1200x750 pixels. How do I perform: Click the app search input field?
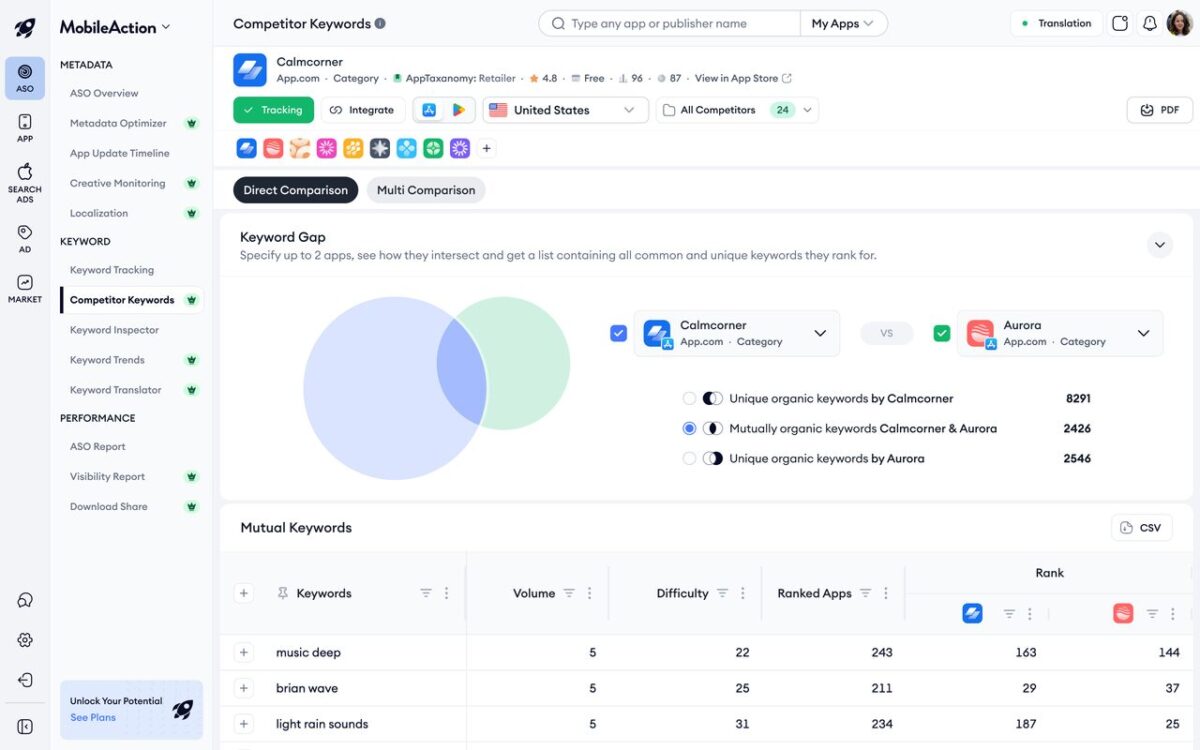[x=669, y=23]
